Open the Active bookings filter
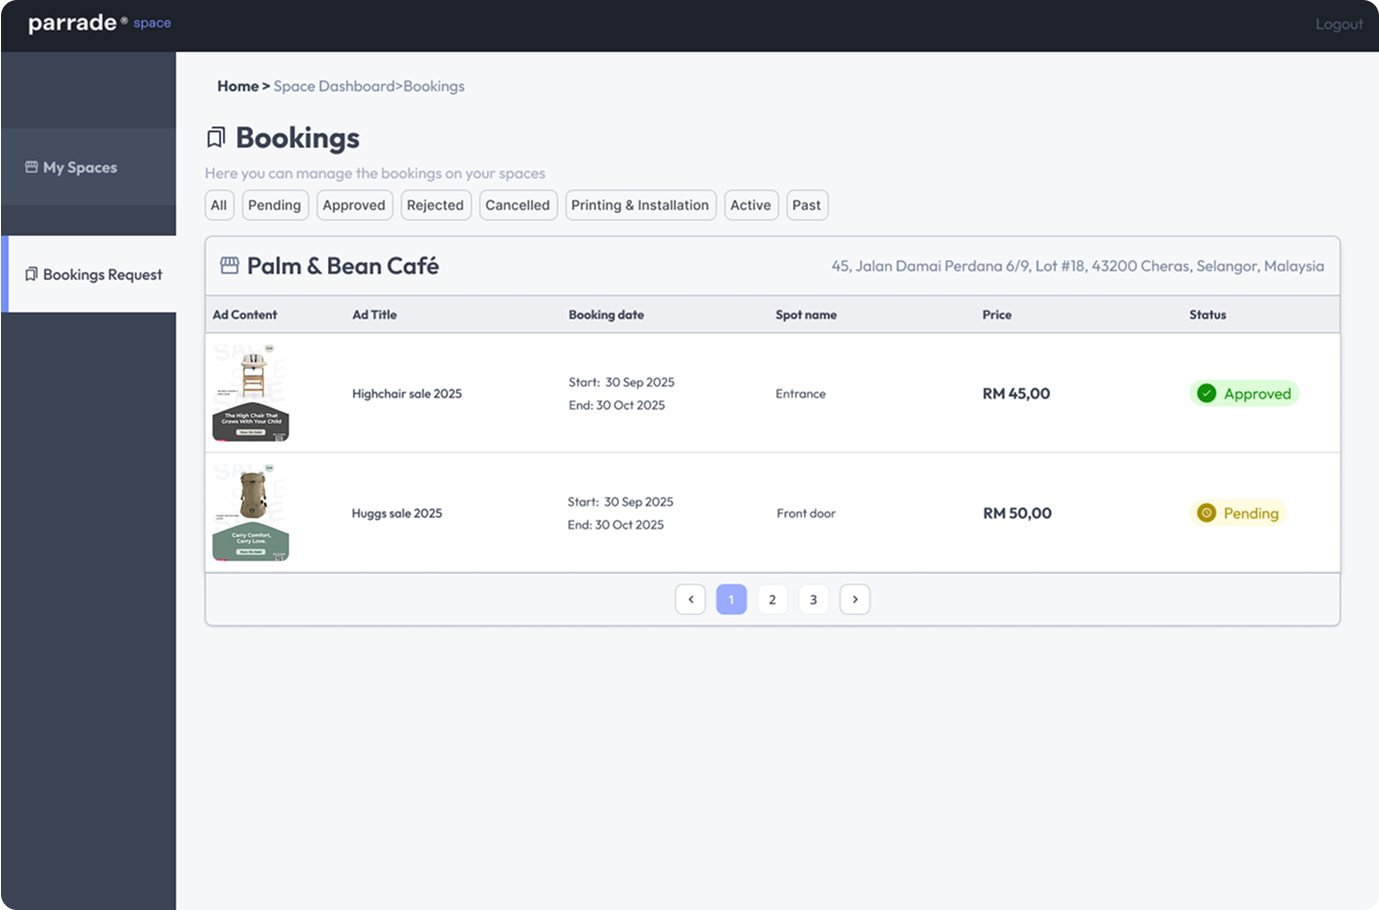This screenshot has height=910, width=1379. [751, 205]
